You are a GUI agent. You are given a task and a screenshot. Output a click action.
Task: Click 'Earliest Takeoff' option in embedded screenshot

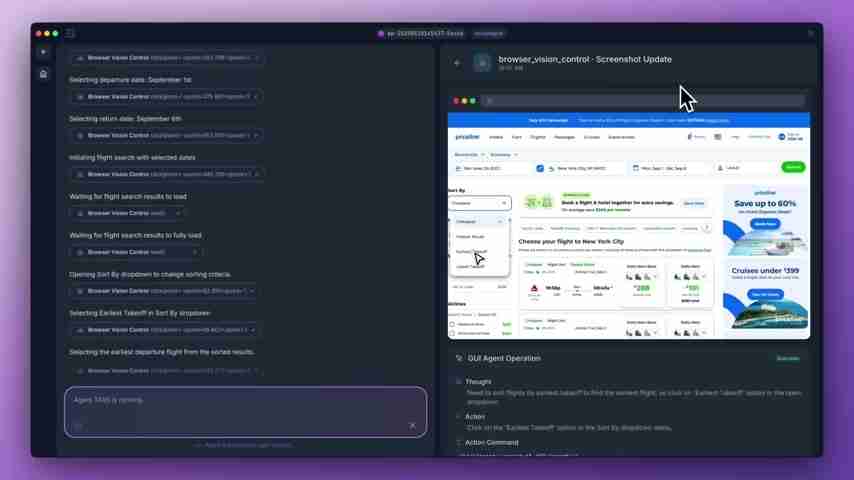click(472, 252)
